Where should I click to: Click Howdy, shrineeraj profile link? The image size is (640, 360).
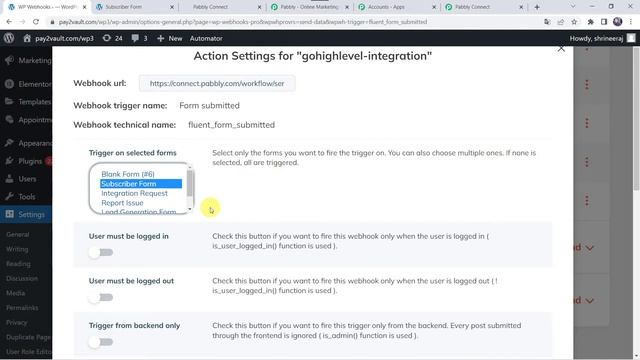(x=602, y=38)
